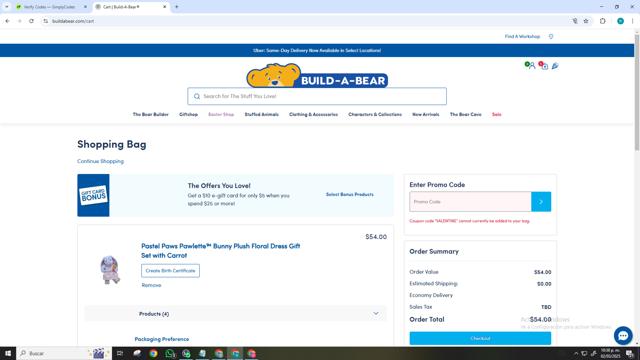This screenshot has width=640, height=360.
Task: Open the Clothing & Accessories menu
Action: [x=313, y=114]
